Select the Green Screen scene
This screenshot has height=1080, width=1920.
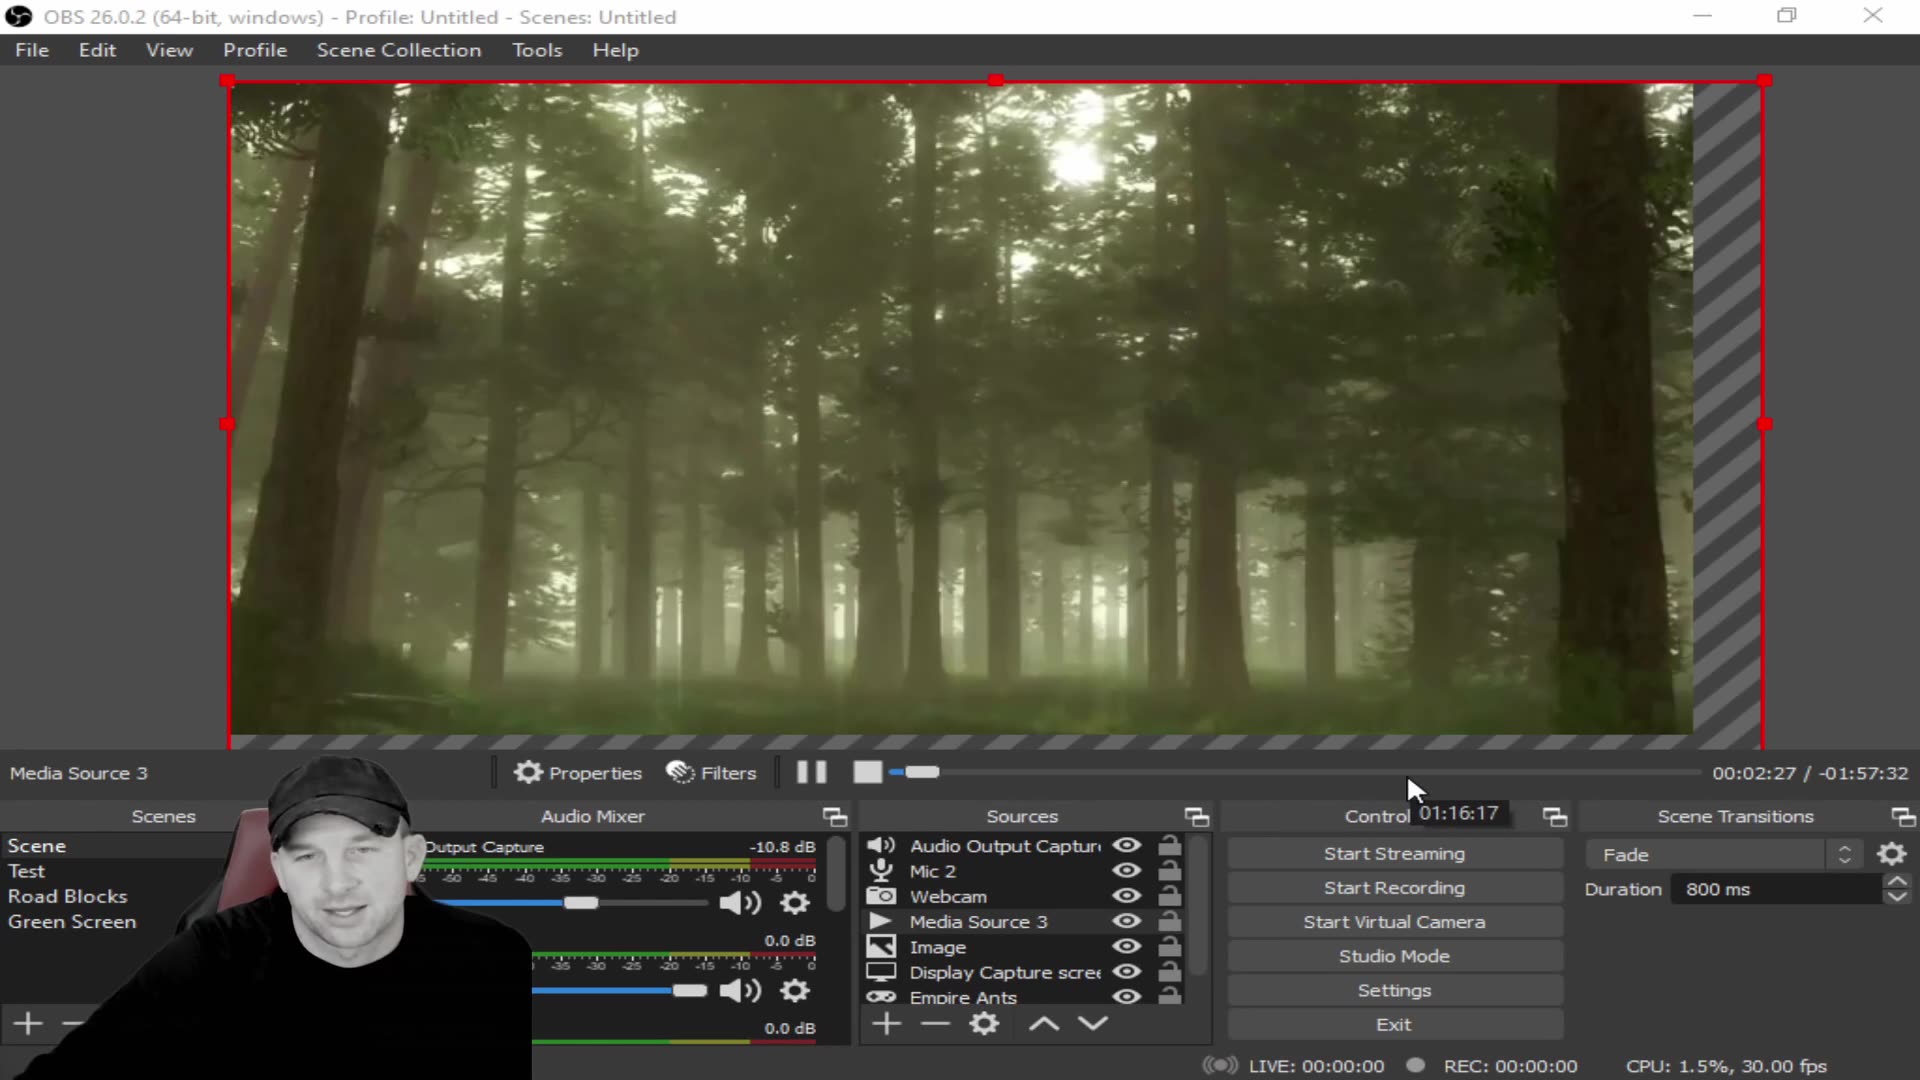coord(72,921)
